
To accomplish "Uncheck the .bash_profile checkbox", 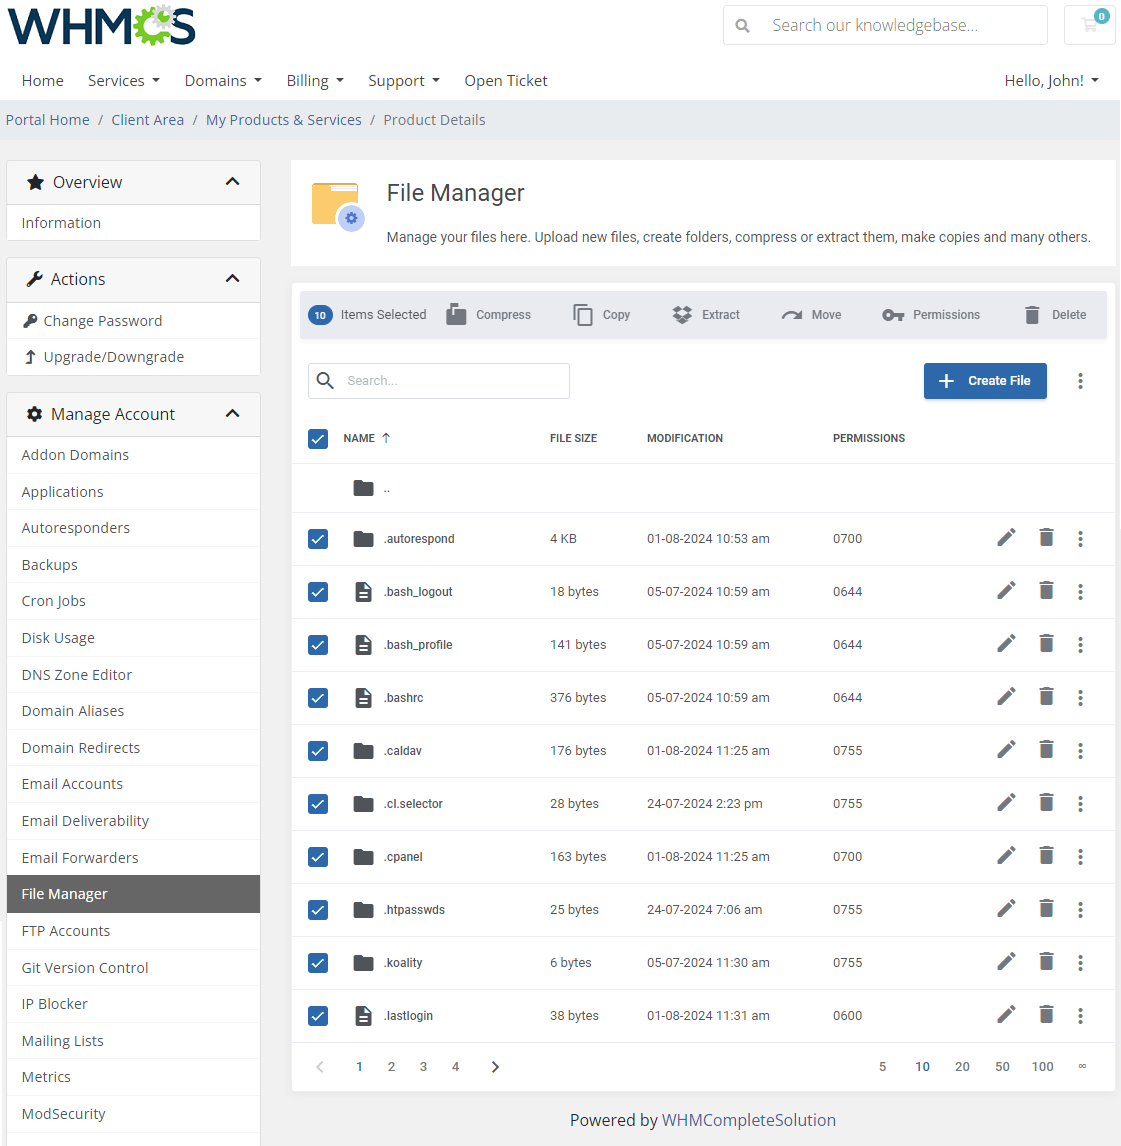I will 318,645.
